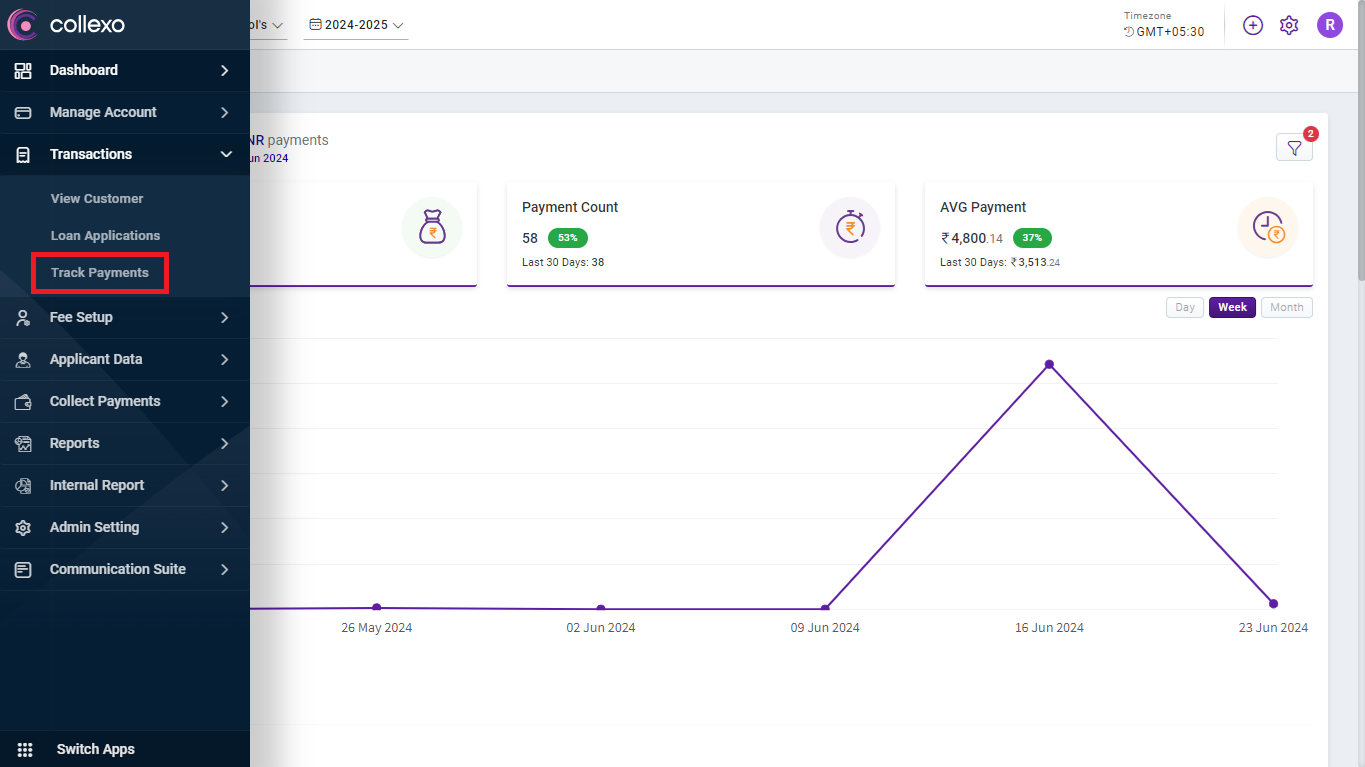
Task: Open Loan Applications menu item
Action: pyautogui.click(x=105, y=236)
